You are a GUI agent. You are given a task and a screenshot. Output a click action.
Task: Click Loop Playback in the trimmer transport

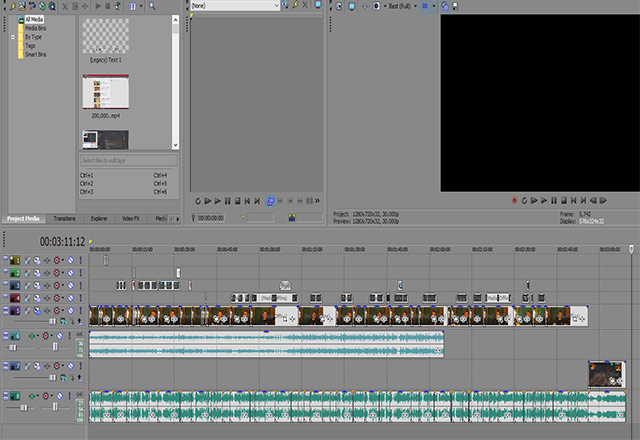point(198,201)
